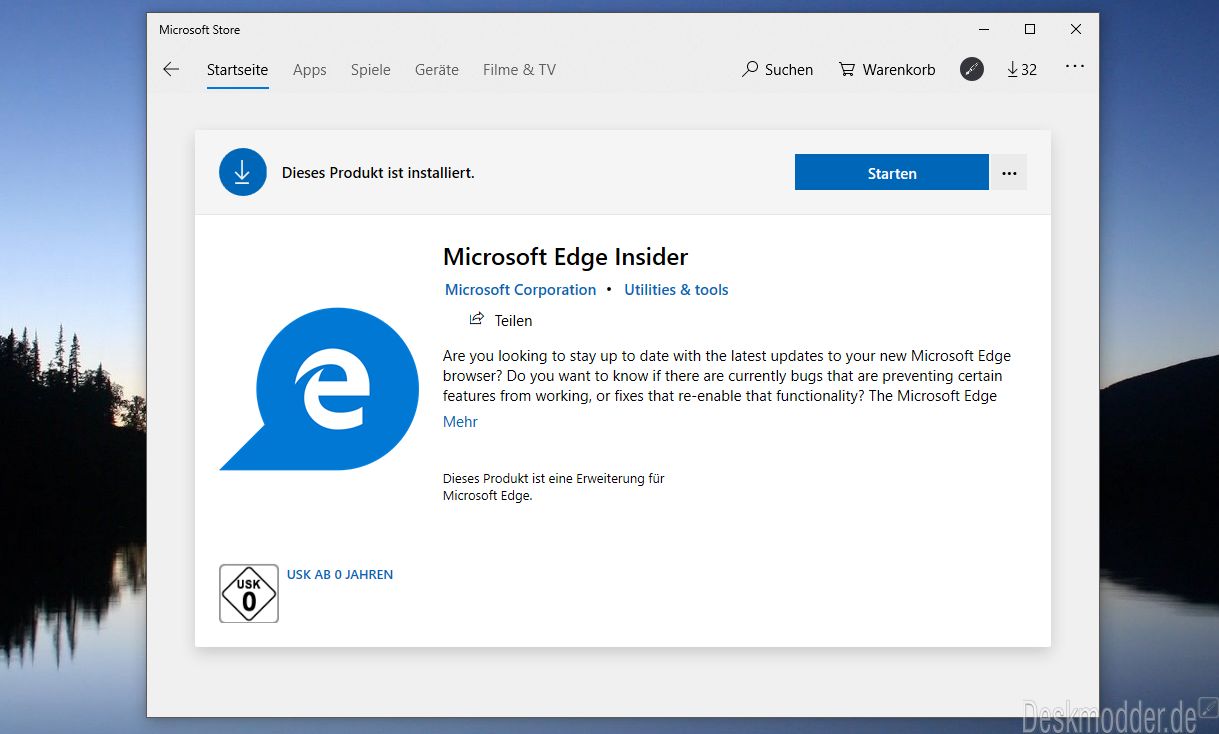Click the Microsoft Edge Insider title
Viewport: 1219px width, 734px height.
point(566,257)
